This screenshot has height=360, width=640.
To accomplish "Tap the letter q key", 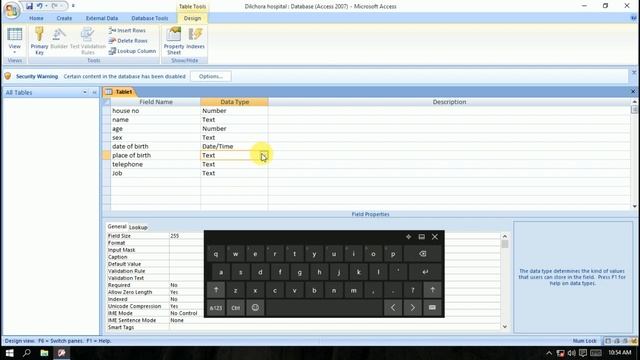I will (x=216, y=254).
